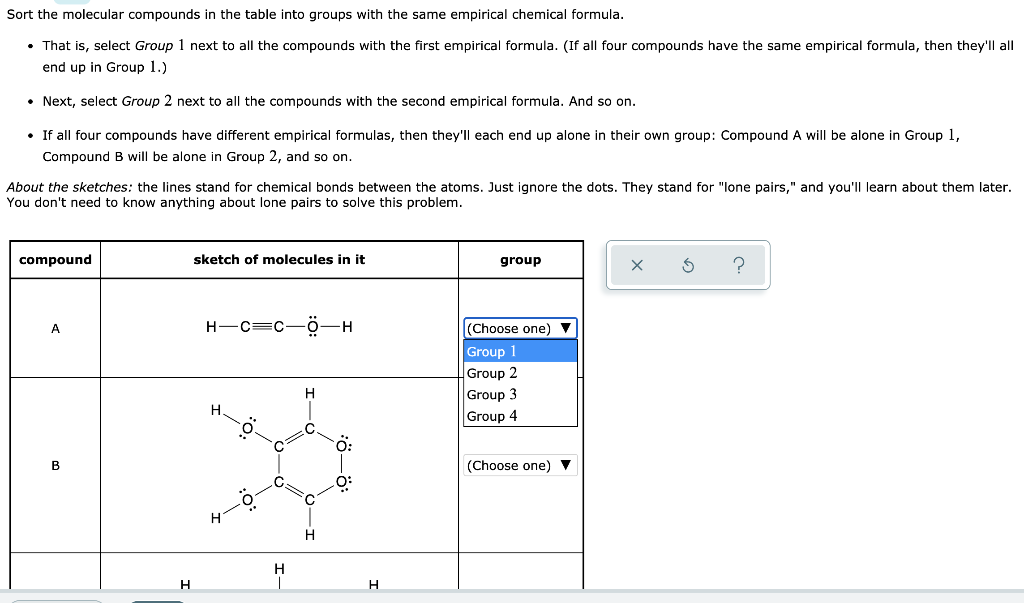This screenshot has width=1024, height=603.
Task: Click the dropdown arrow beside Compound A's selector
Action: (566, 328)
